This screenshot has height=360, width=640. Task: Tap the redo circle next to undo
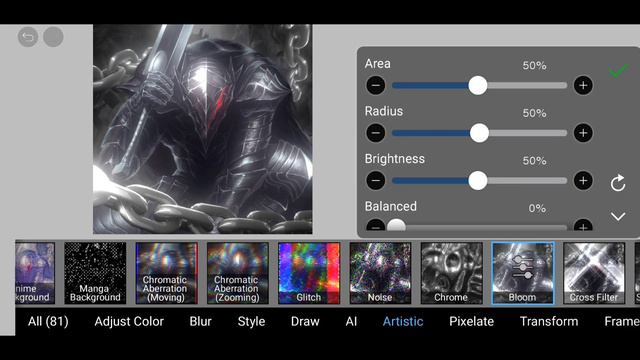click(x=53, y=37)
